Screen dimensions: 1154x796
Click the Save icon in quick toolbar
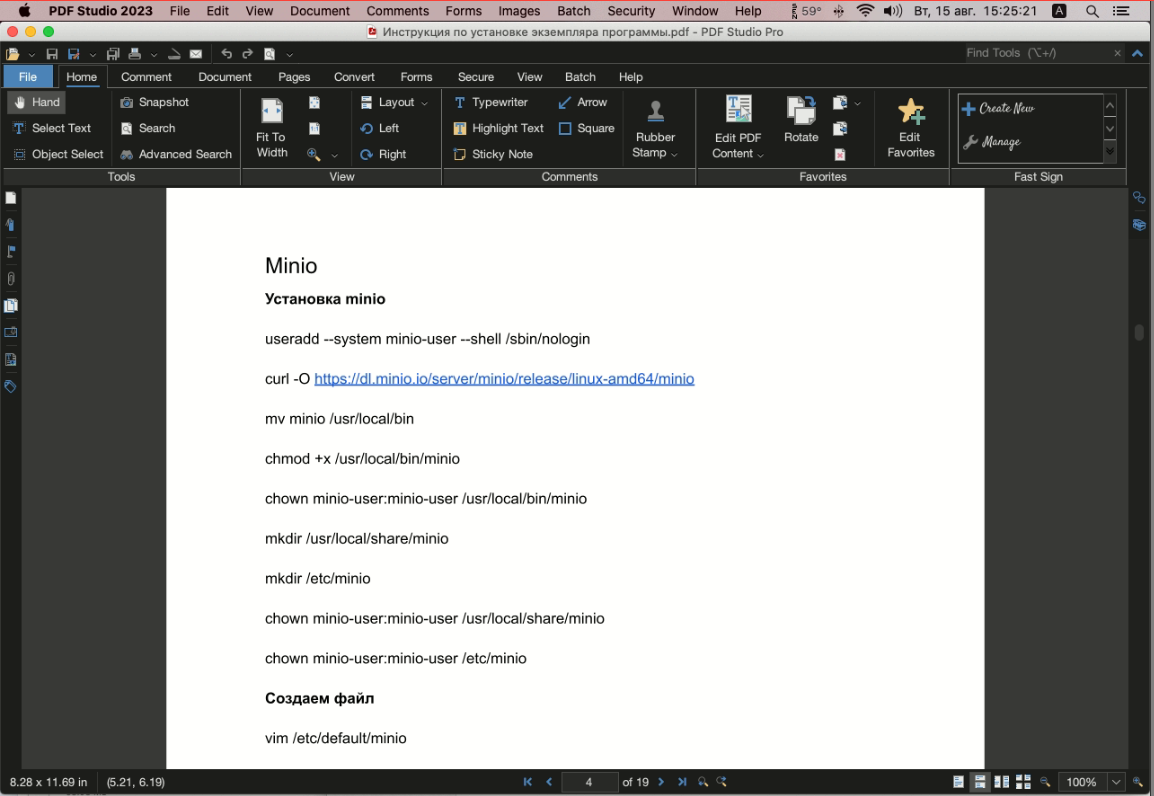pyautogui.click(x=52, y=54)
